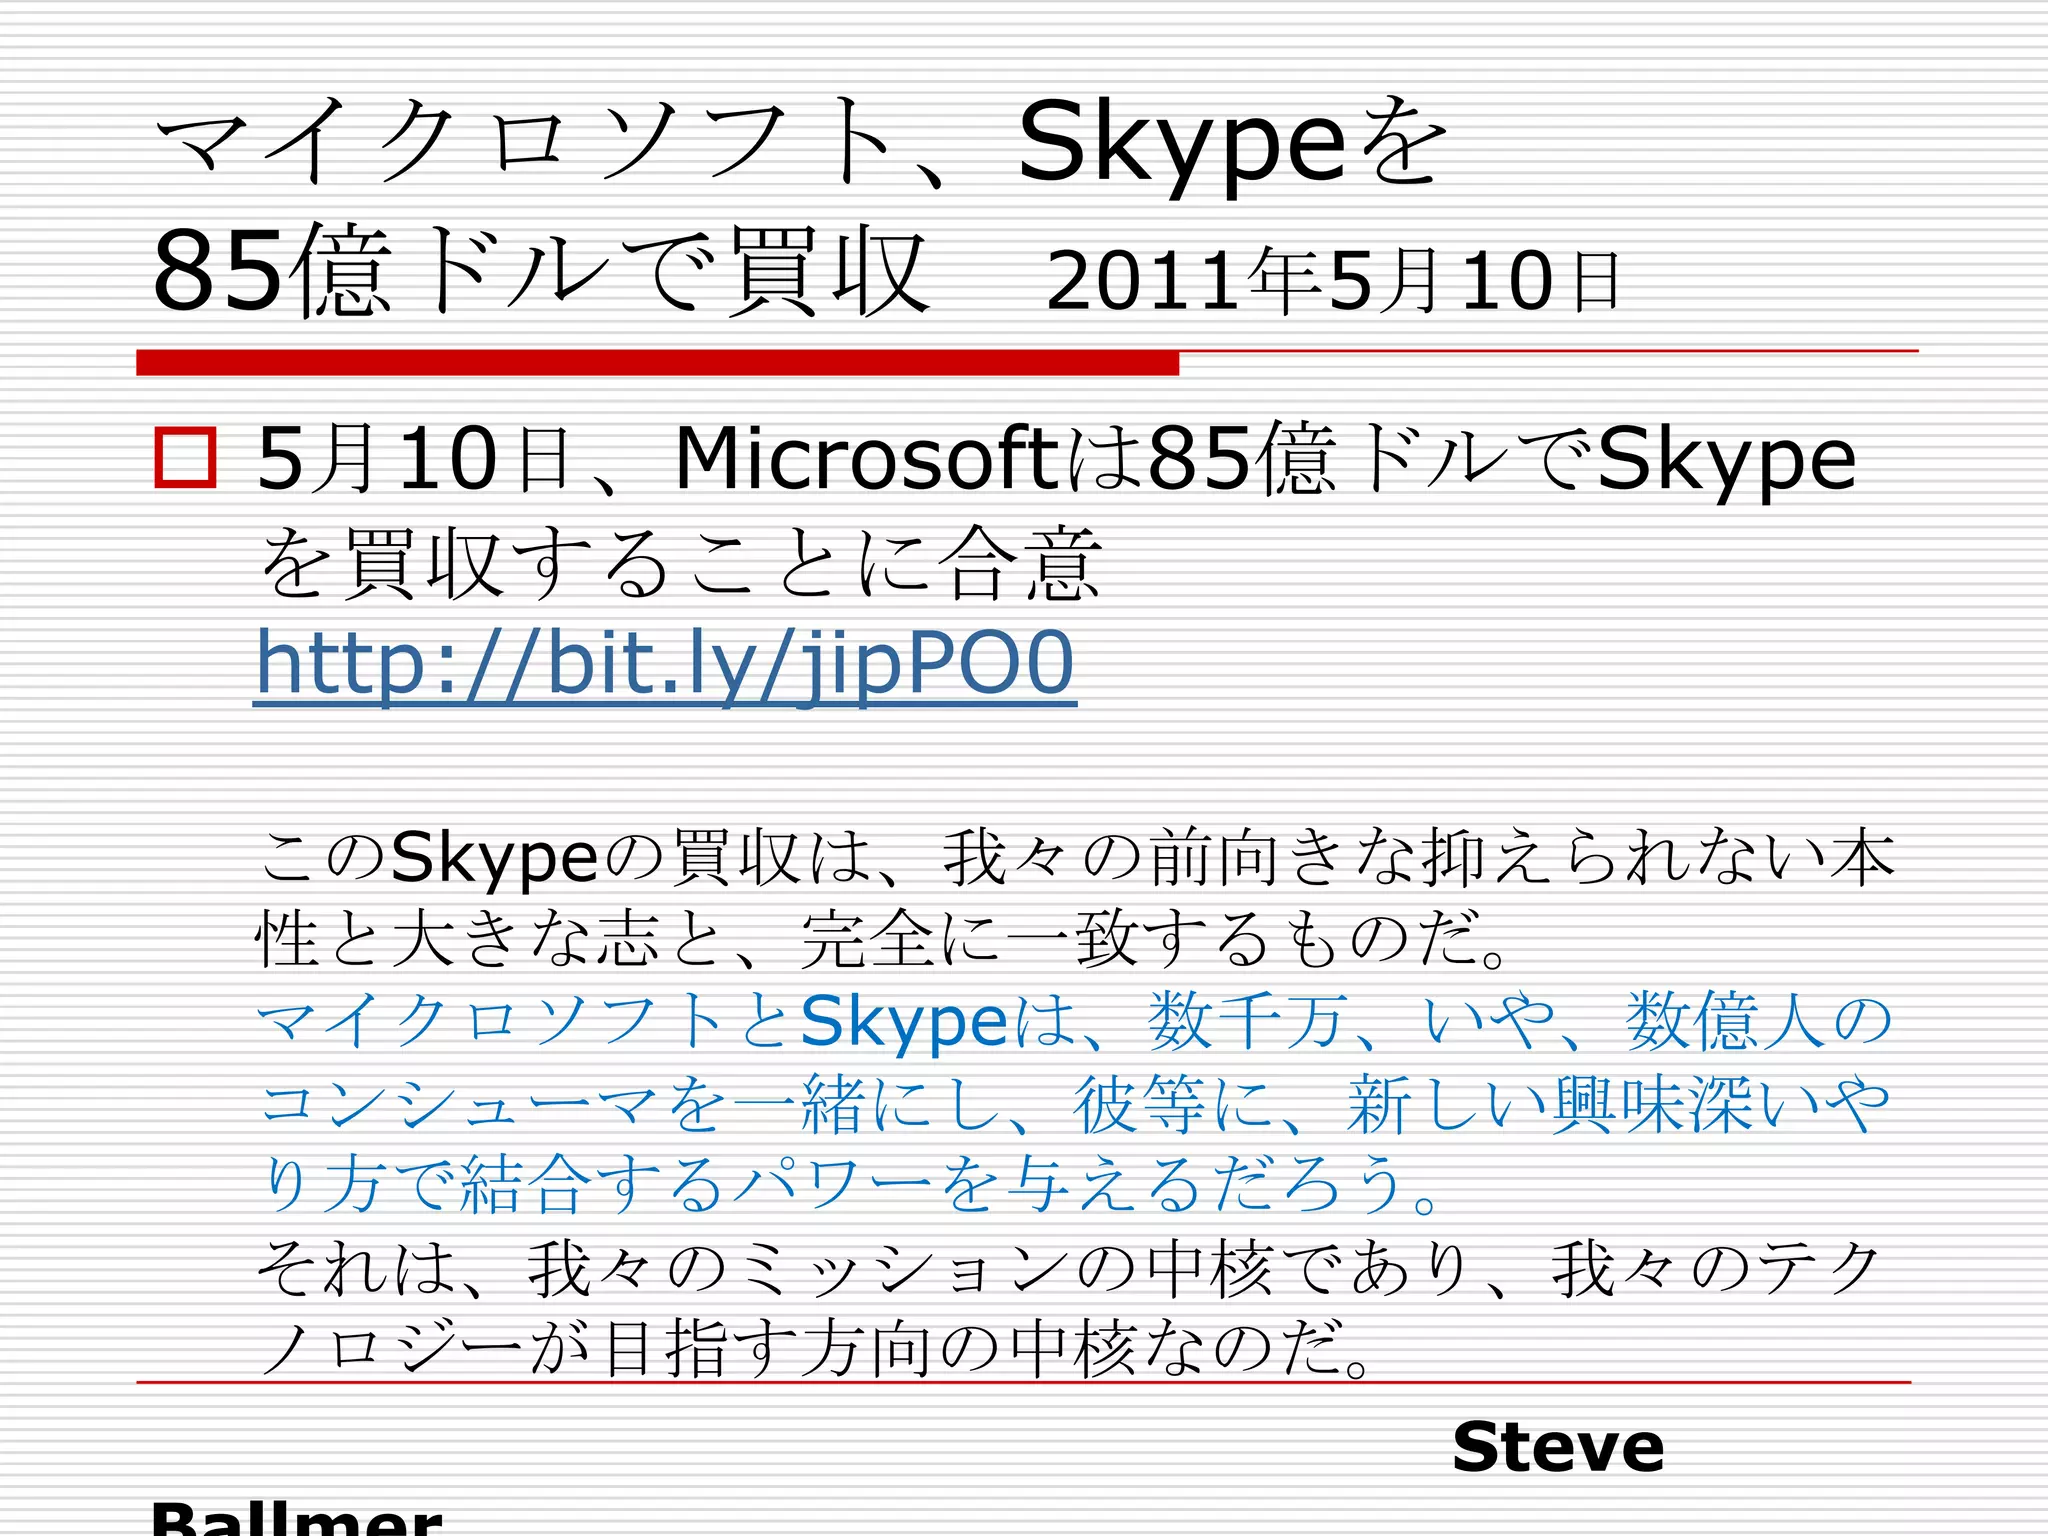Viewport: 2048px width, 1536px height.
Task: Click the red square bullet marker
Action: click(185, 459)
